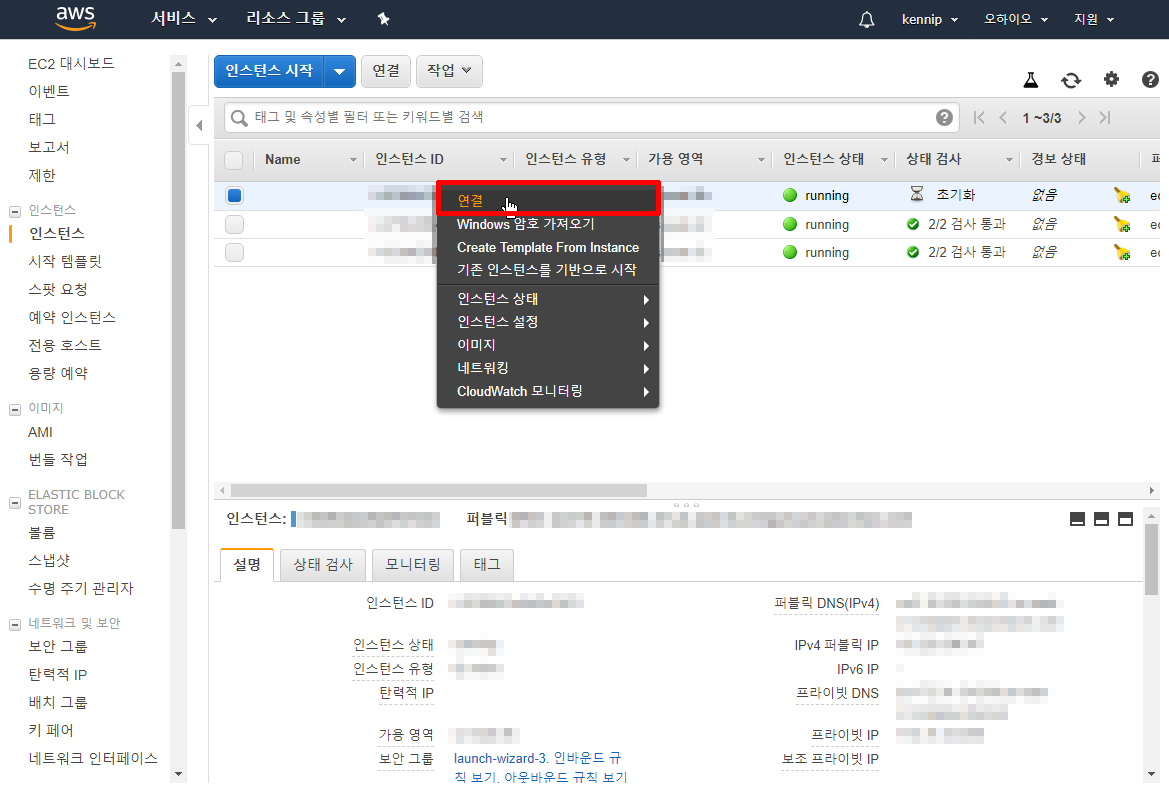Open the 네트워킹 submenu
Image resolution: width=1169 pixels, height=788 pixels.
tap(548, 368)
